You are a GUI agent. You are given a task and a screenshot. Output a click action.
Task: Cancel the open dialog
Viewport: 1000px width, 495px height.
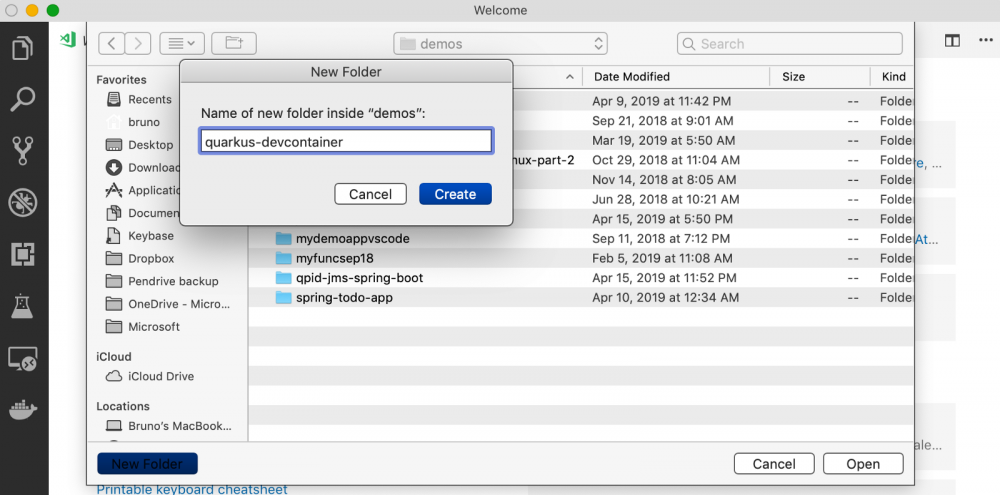[774, 464]
